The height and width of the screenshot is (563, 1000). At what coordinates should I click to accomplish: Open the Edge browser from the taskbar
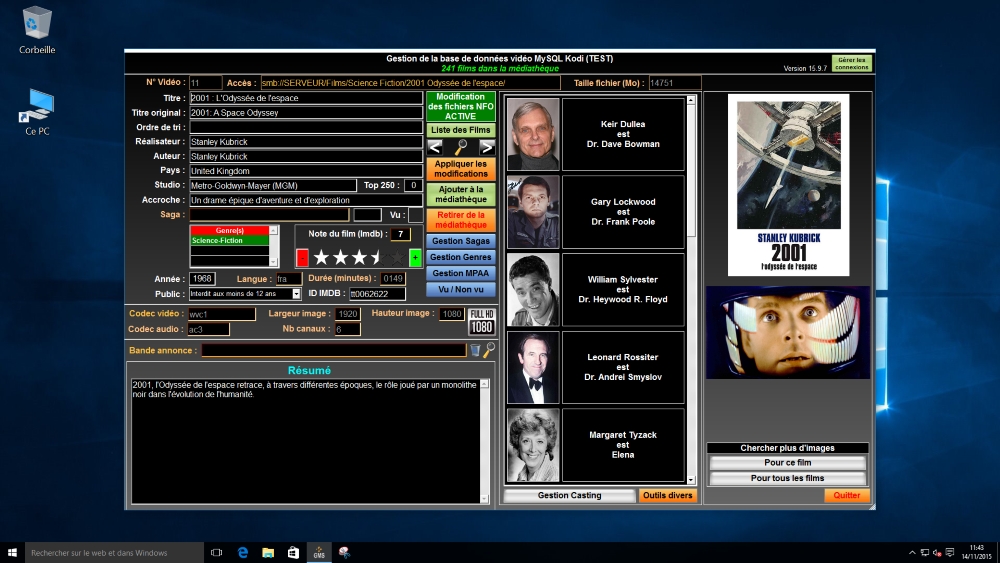[243, 552]
